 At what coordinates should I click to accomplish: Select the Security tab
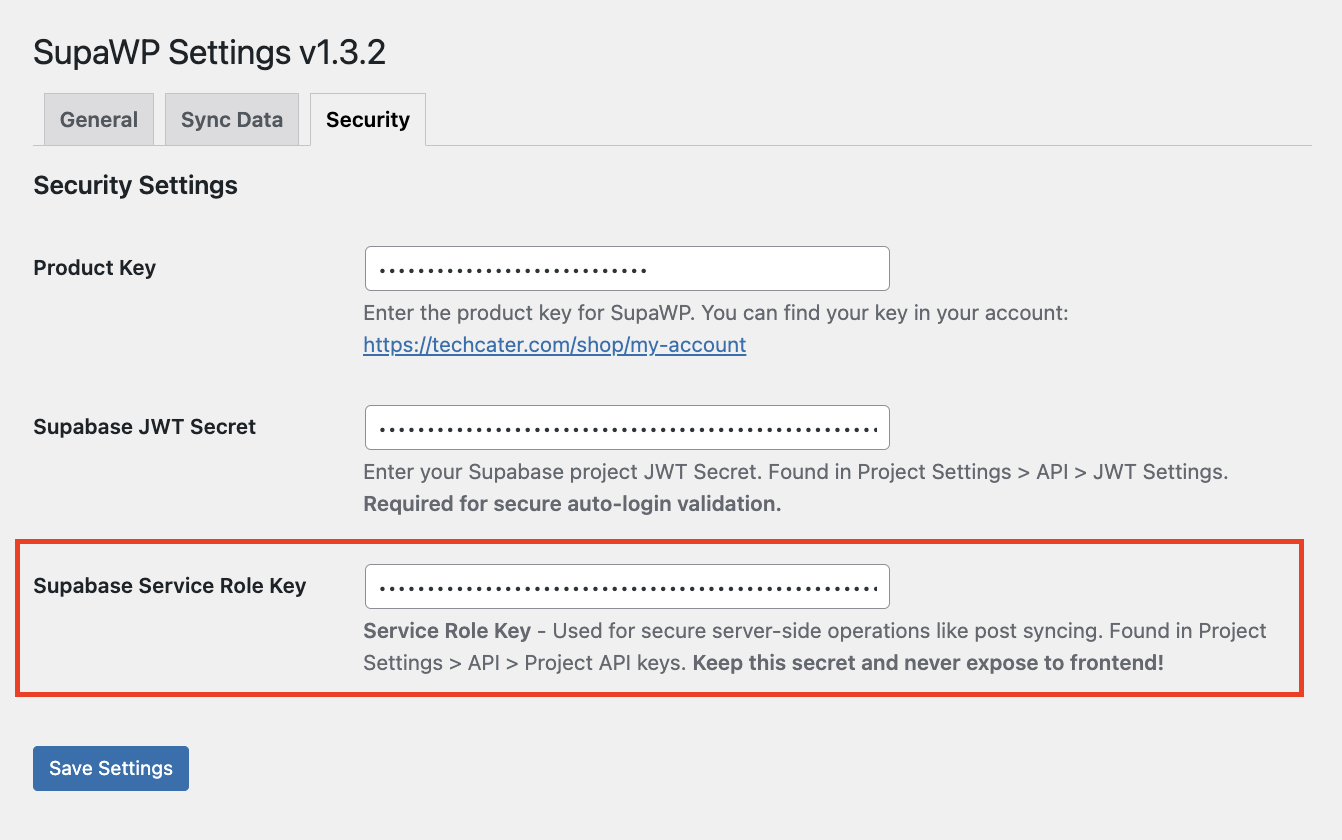click(x=367, y=120)
